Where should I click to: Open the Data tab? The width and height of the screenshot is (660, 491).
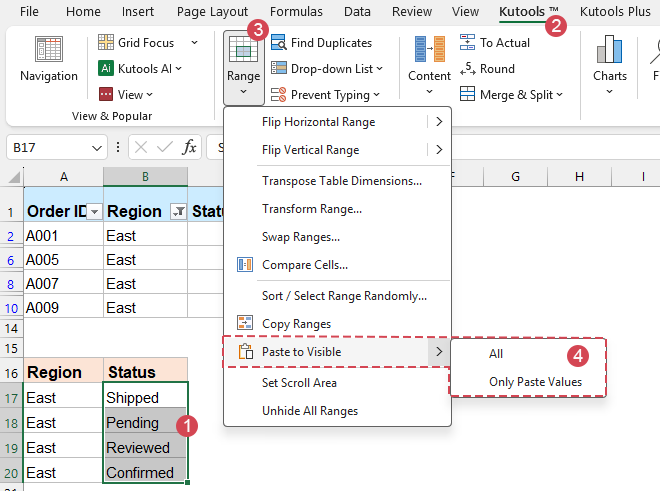coord(357,11)
